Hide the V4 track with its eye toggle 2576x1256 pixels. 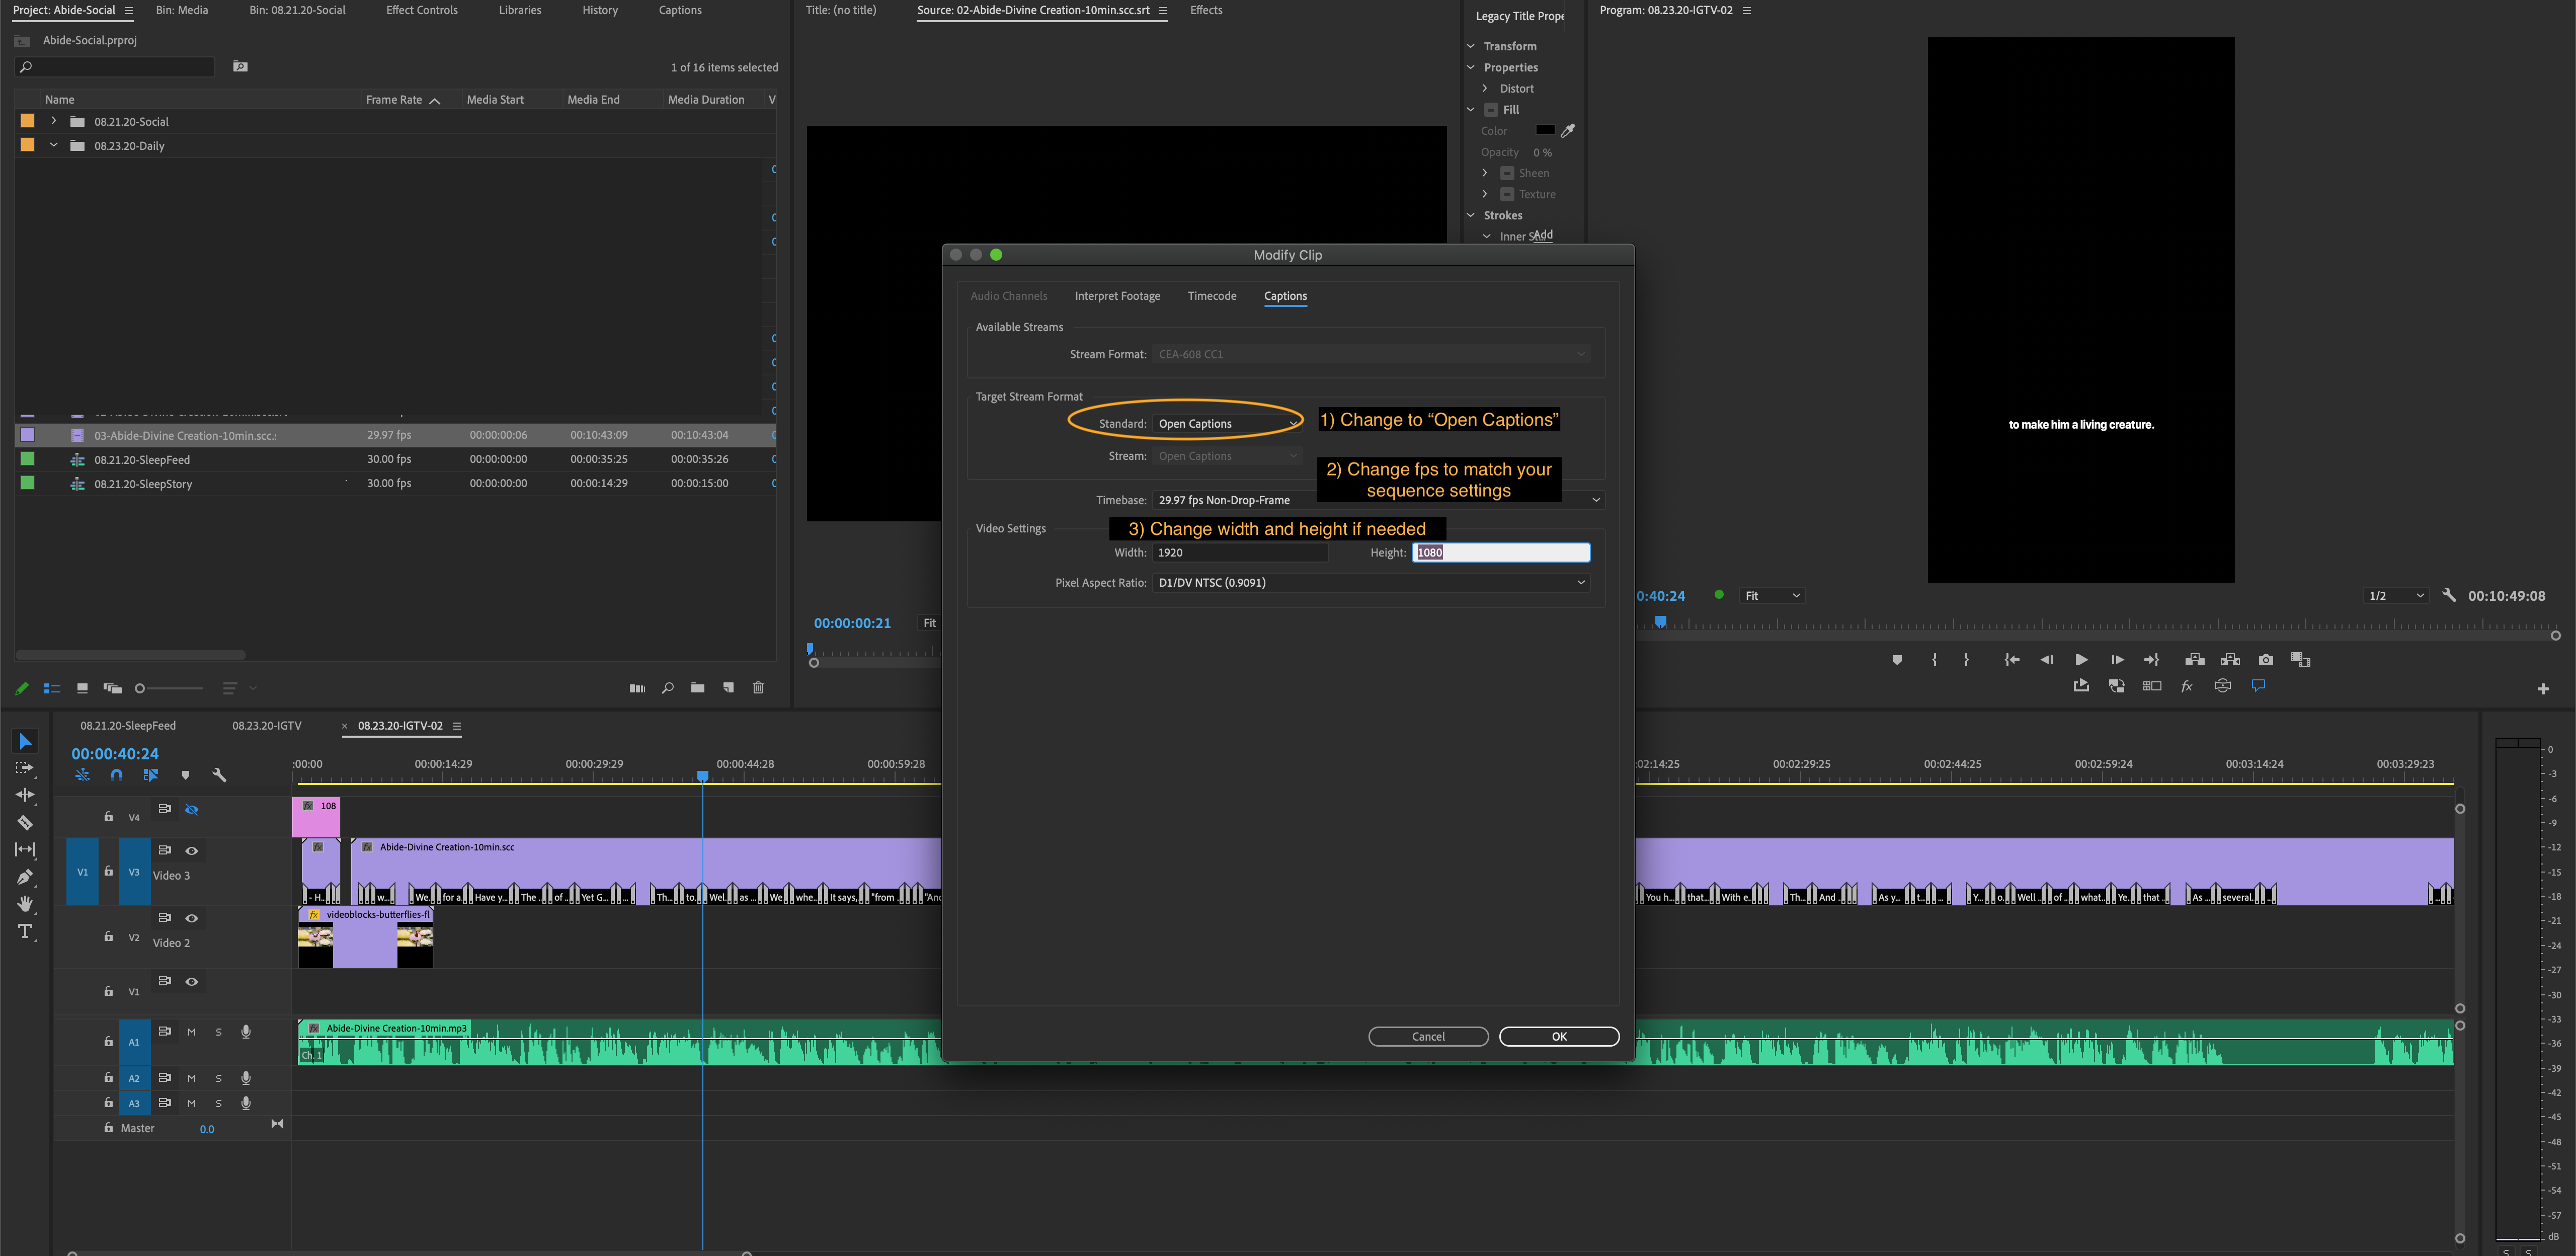point(192,810)
